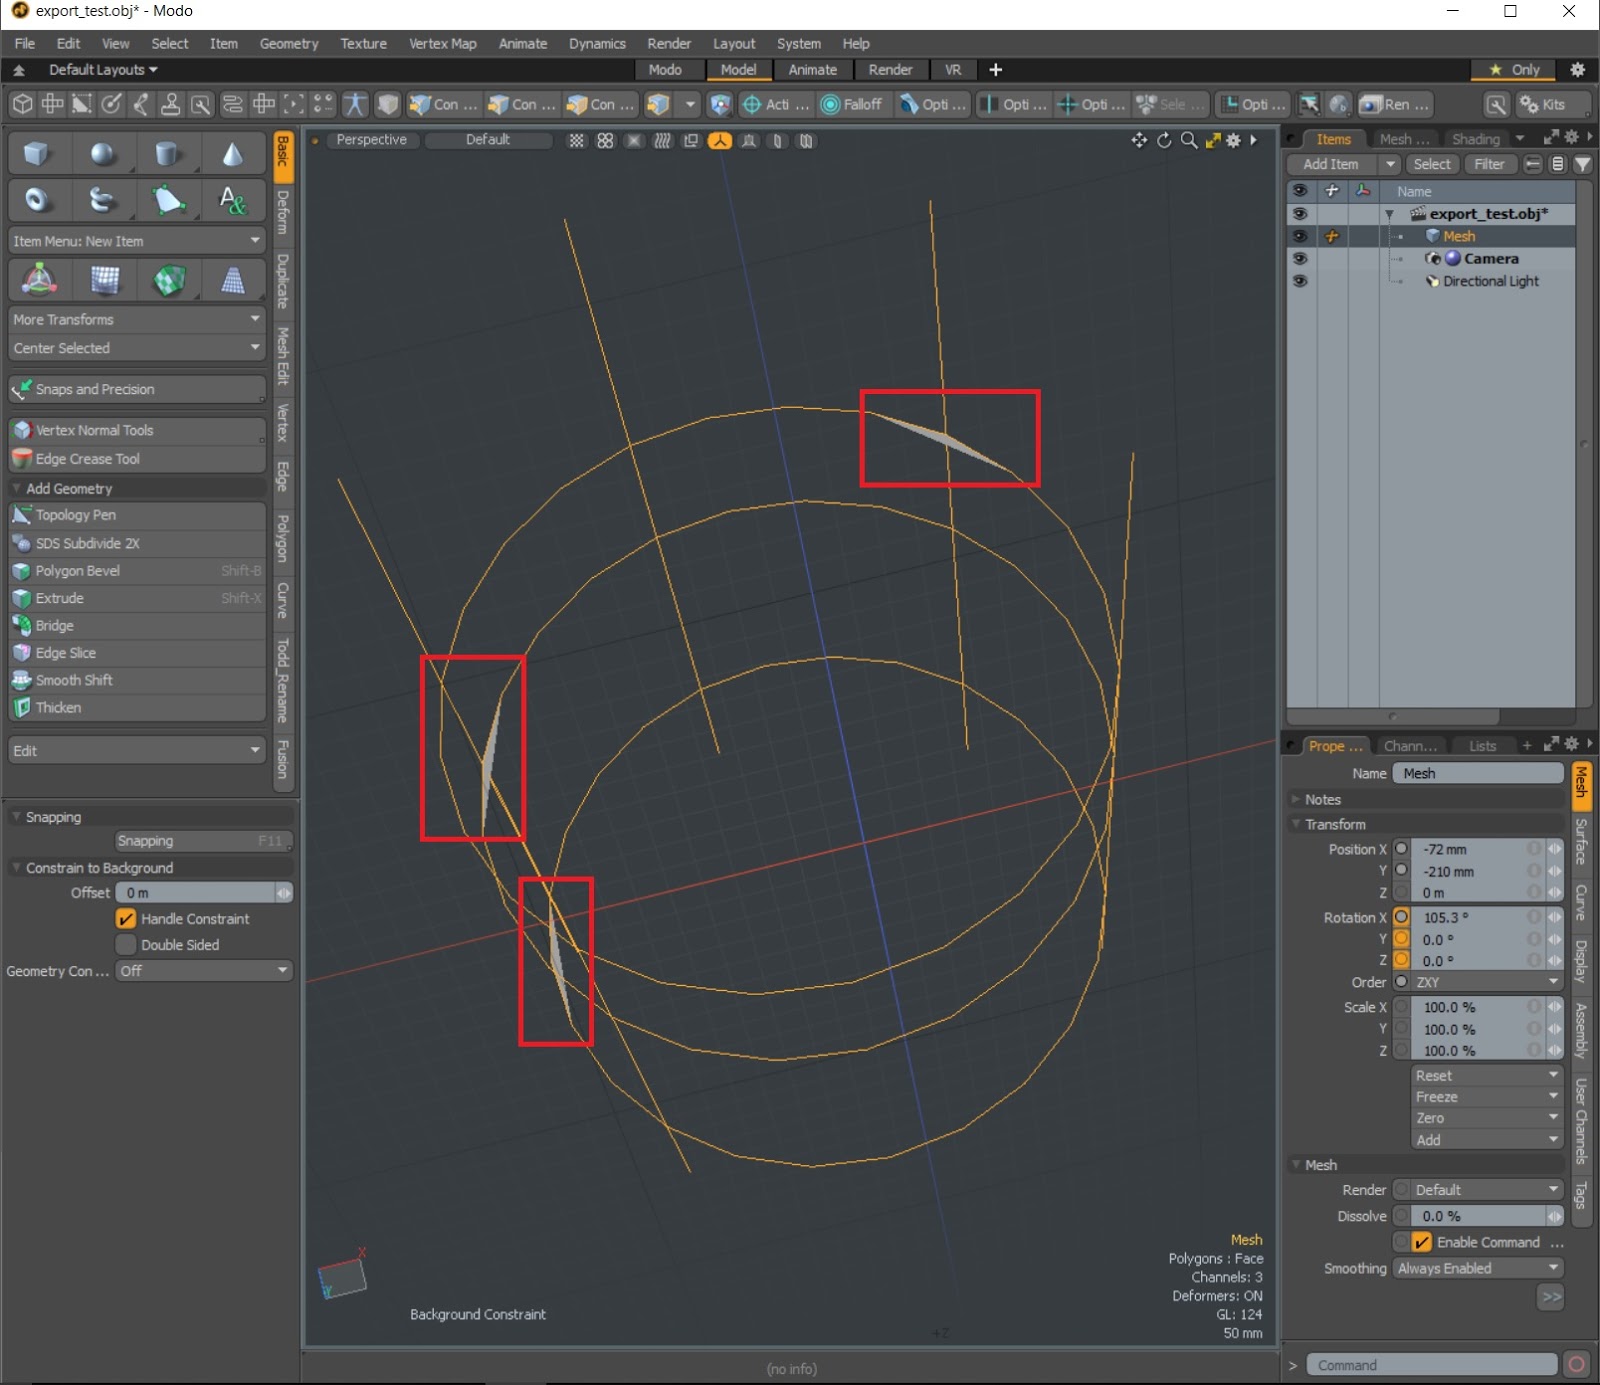
Task: Click the Polygon Bevel button
Action: [x=78, y=571]
